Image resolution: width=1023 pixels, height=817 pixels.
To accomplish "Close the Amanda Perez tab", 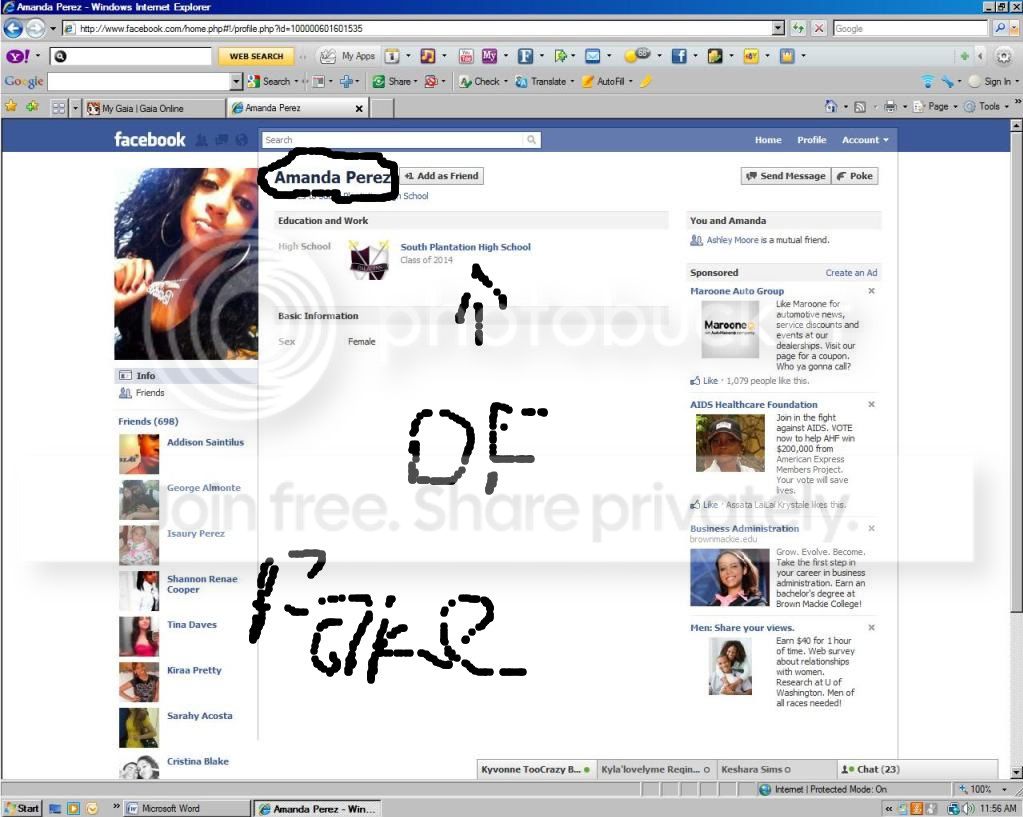I will click(359, 108).
